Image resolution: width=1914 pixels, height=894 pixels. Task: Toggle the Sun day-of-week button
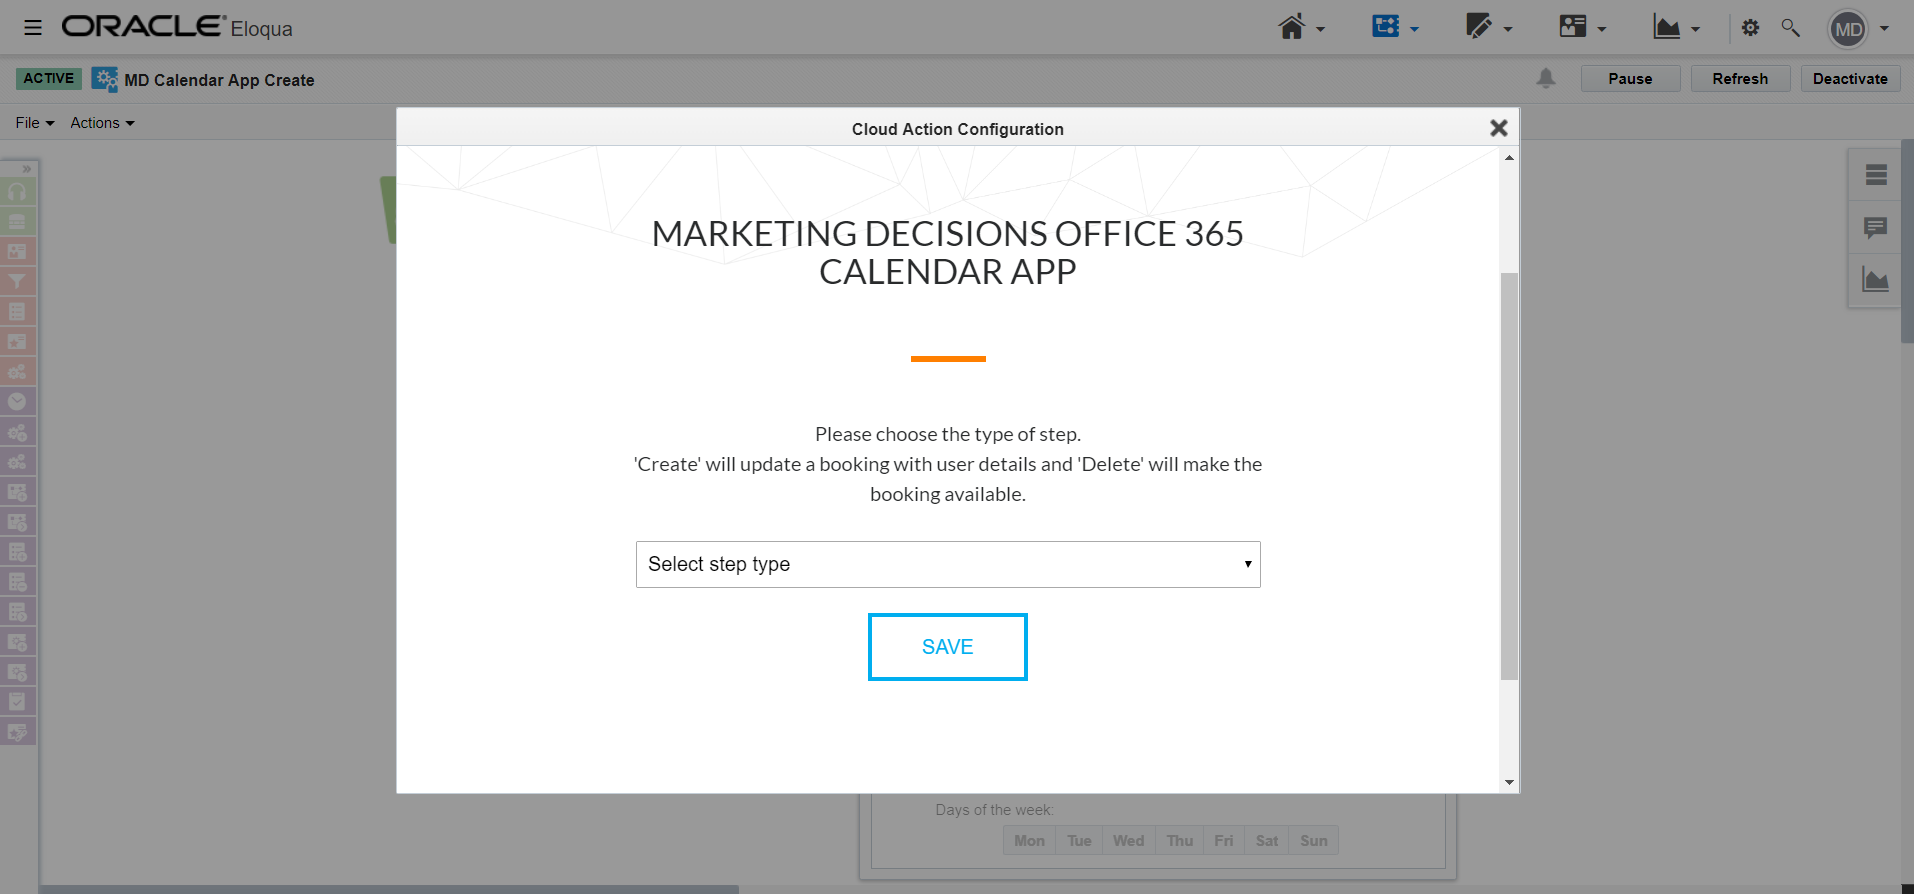(1313, 841)
